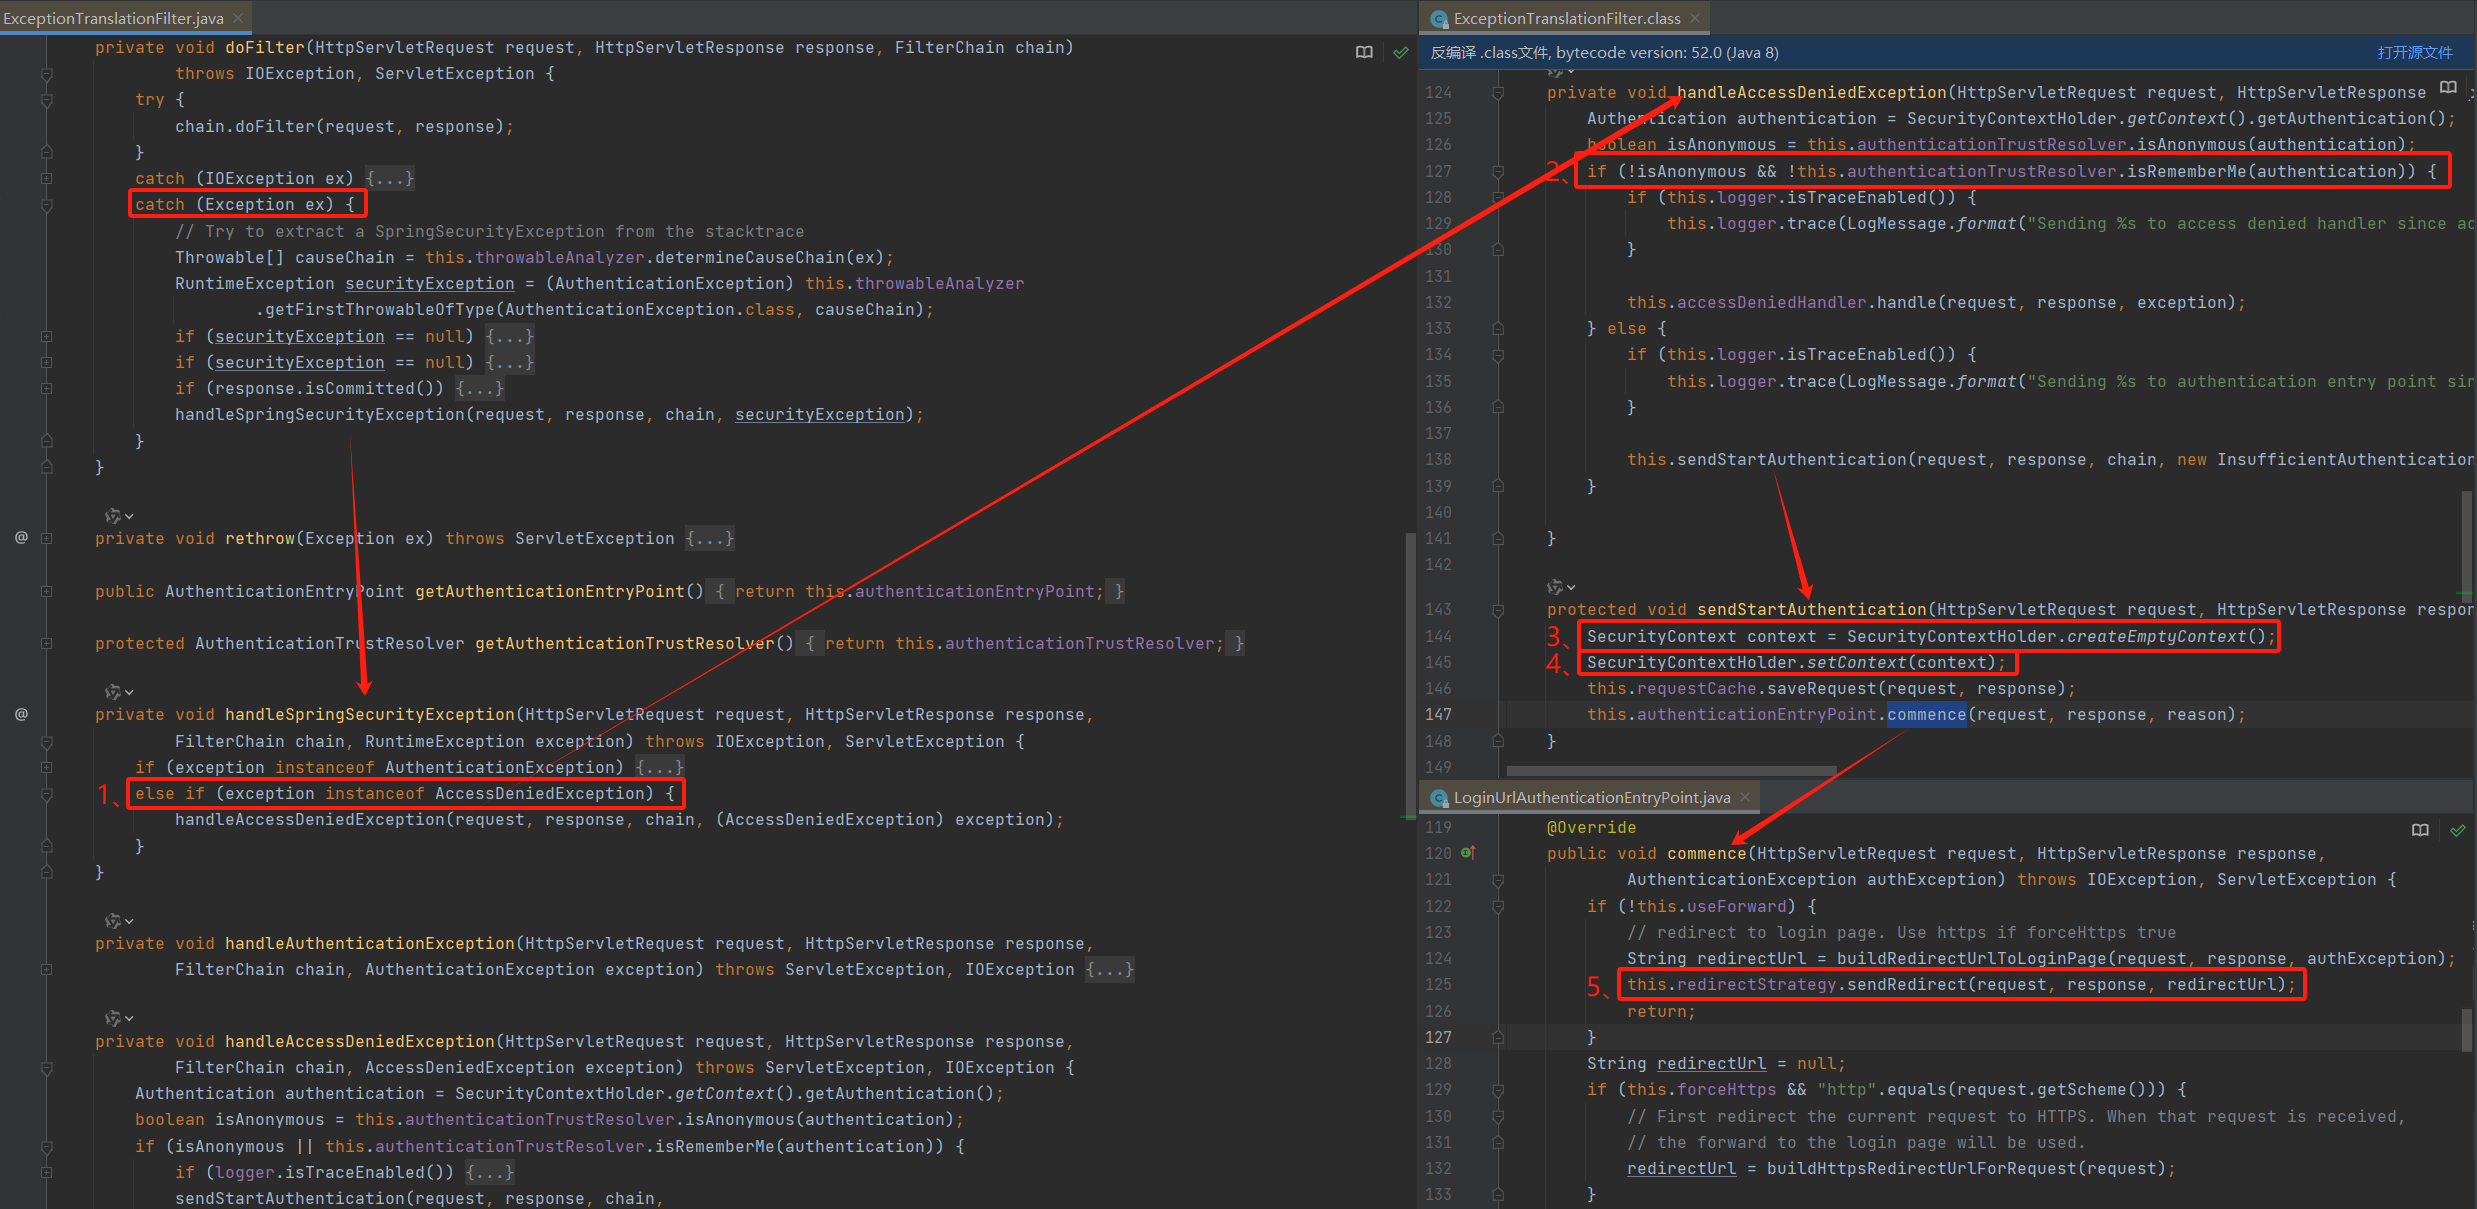Expand folded body of rethrow method
The width and height of the screenshot is (2477, 1209).
pyautogui.click(x=710, y=538)
